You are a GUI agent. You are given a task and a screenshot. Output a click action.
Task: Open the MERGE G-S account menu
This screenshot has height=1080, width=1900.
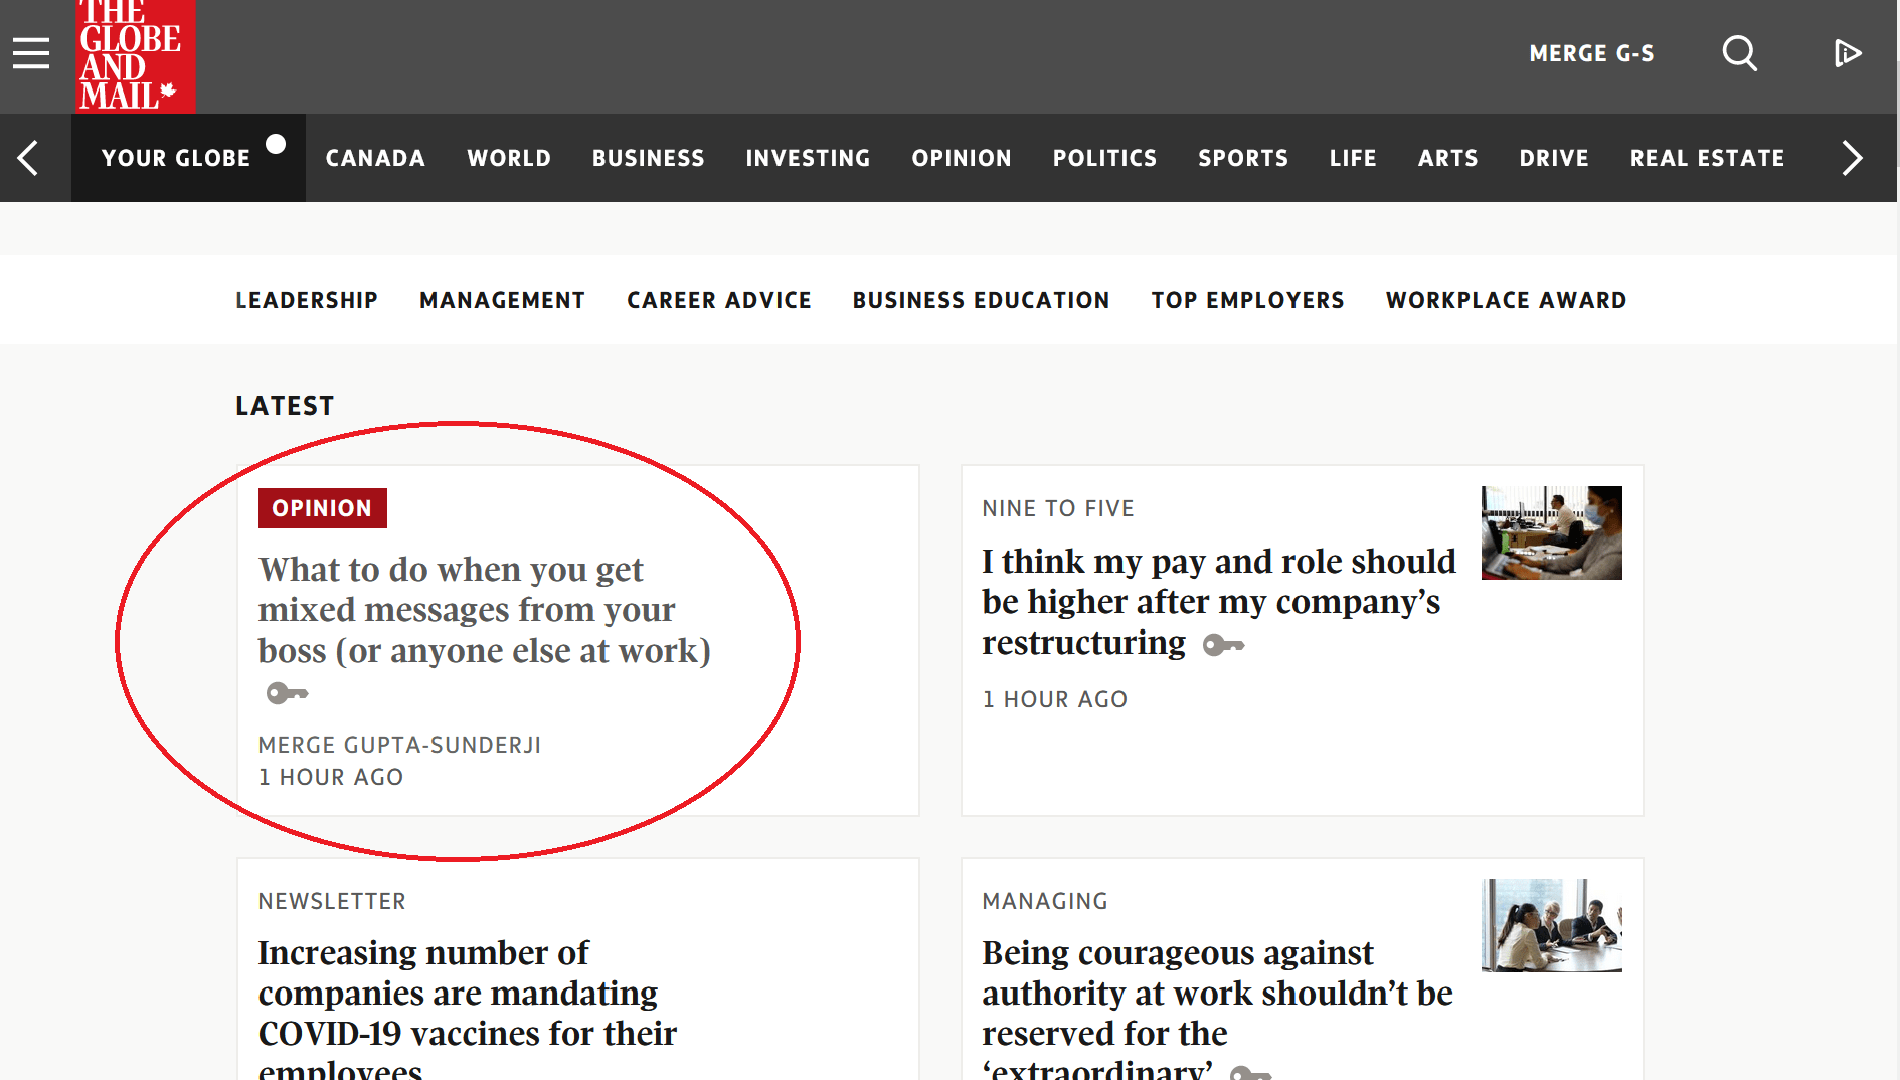click(x=1592, y=53)
